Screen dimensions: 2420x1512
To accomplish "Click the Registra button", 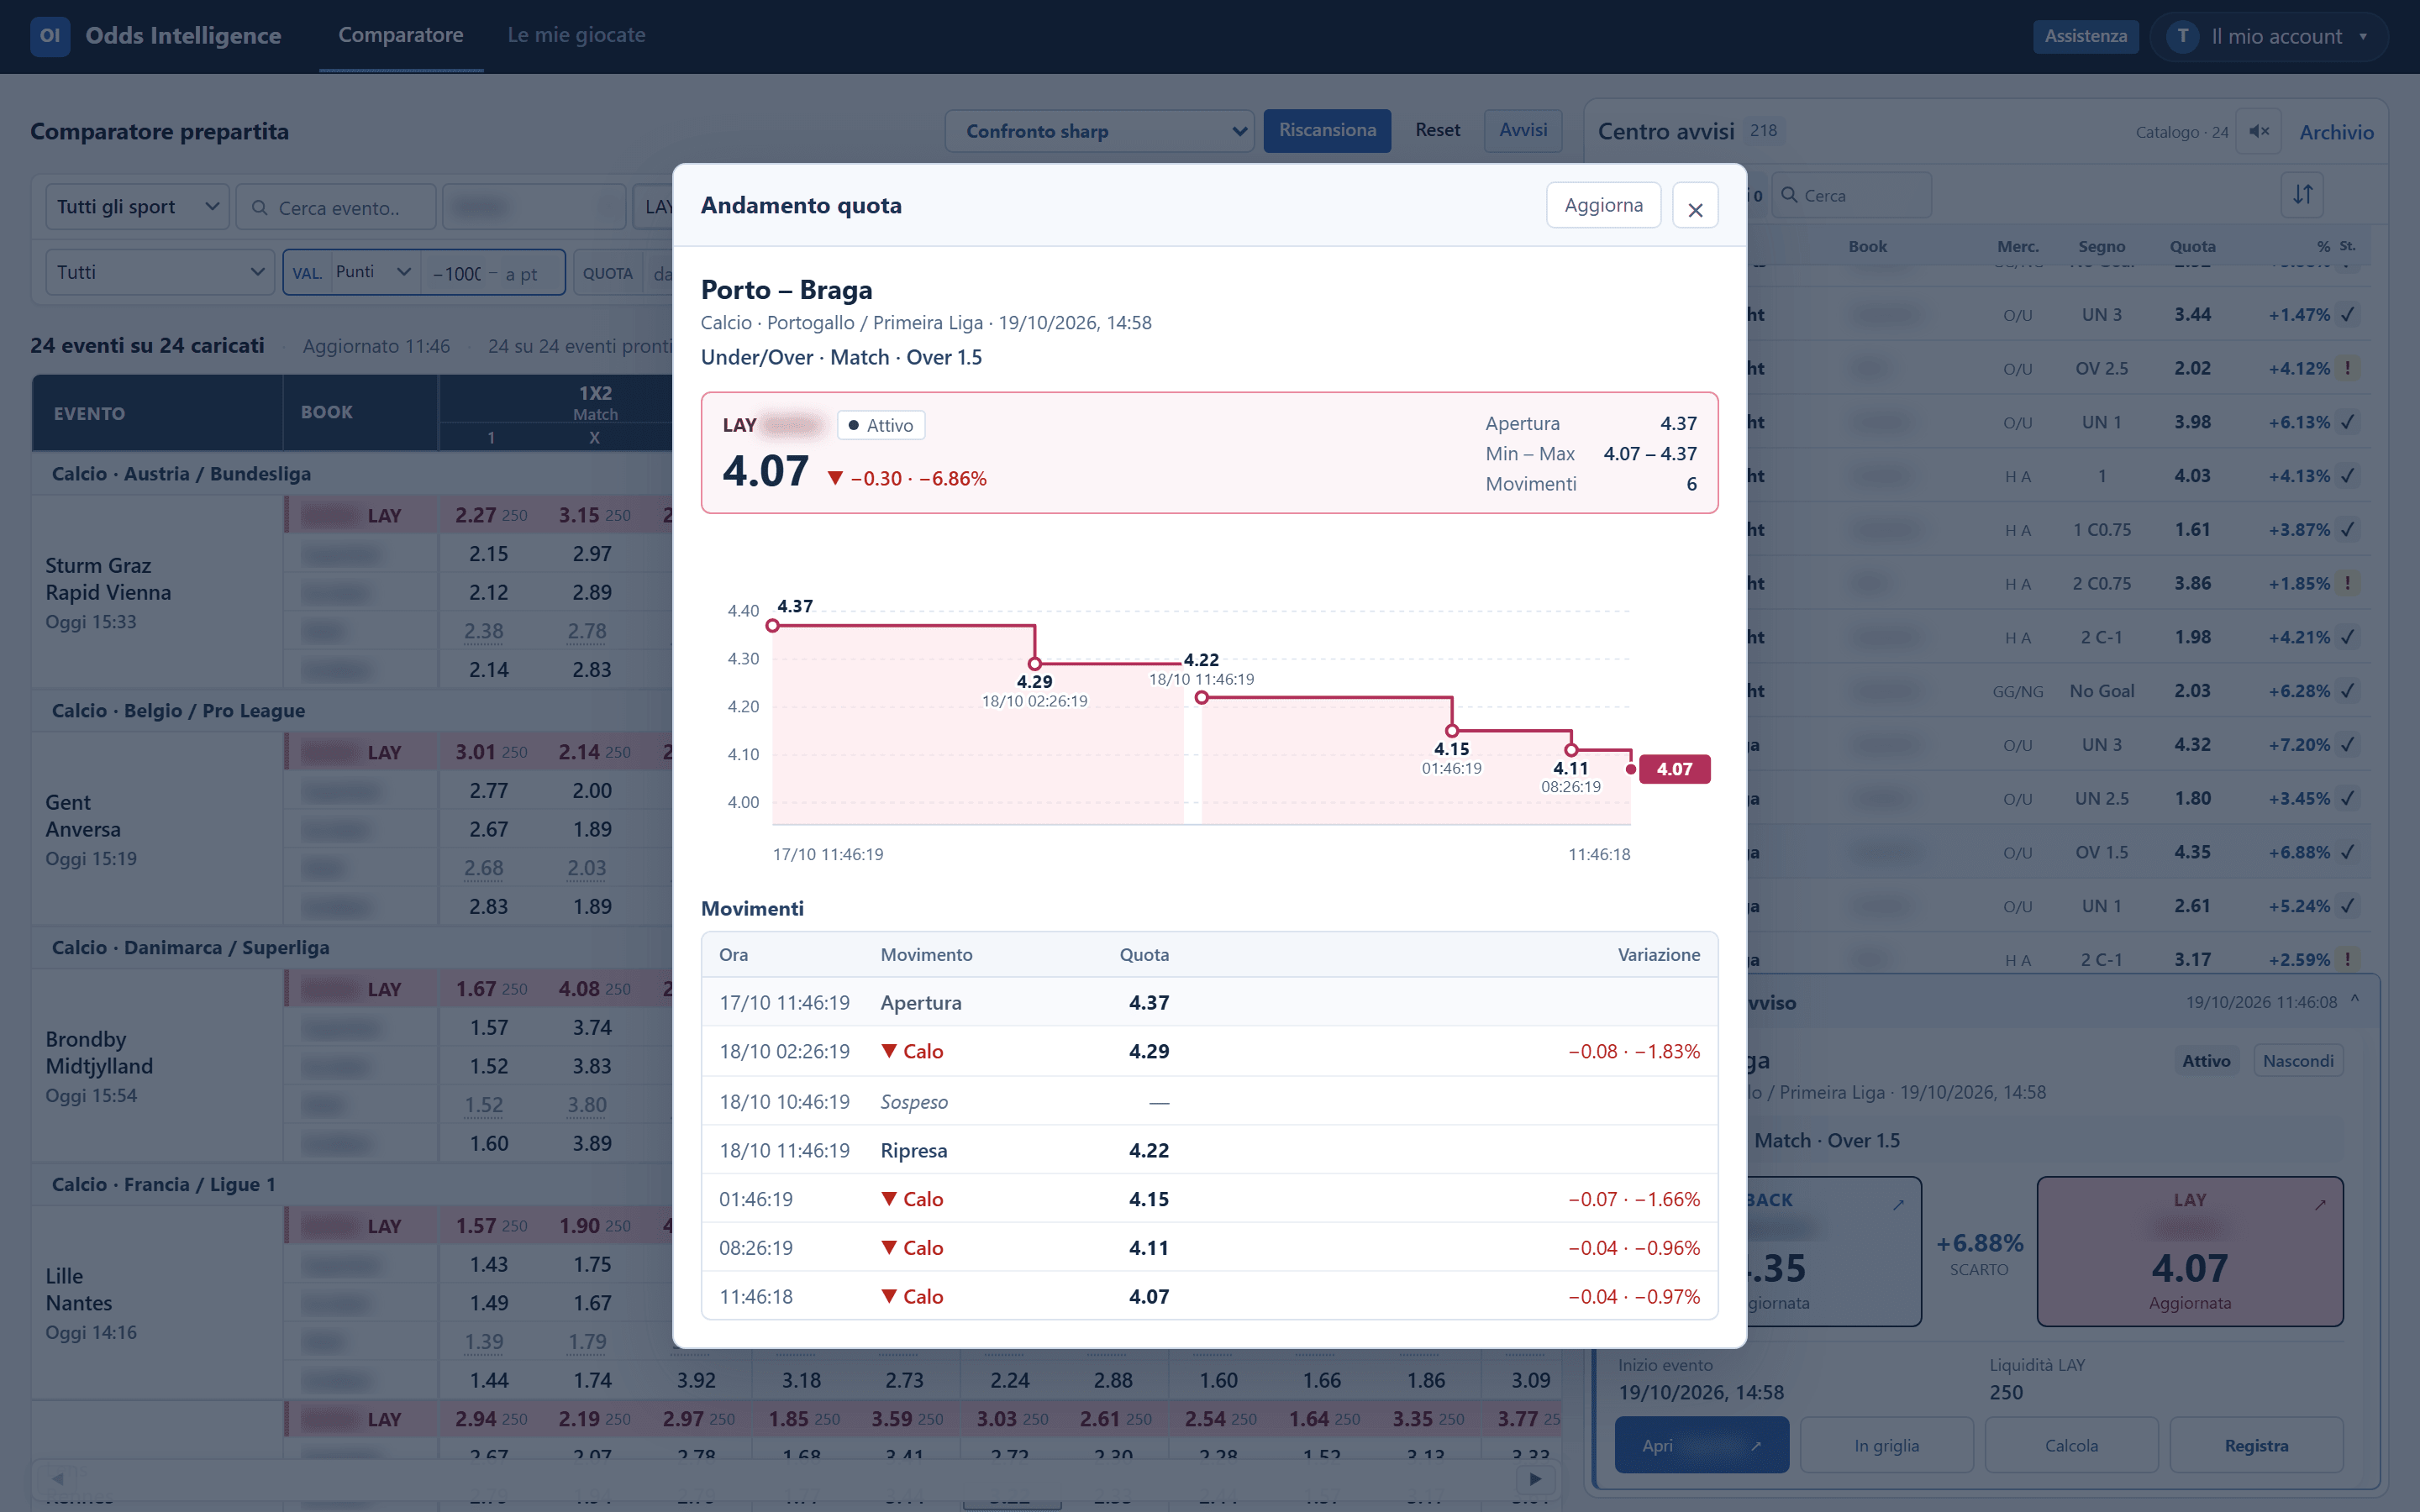I will (x=2256, y=1446).
